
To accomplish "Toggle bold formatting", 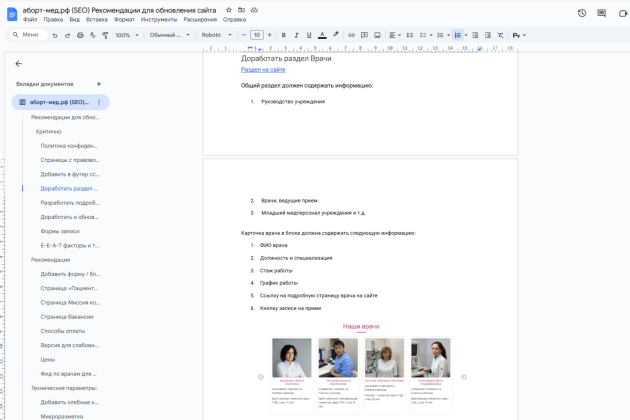I will [x=284, y=35].
